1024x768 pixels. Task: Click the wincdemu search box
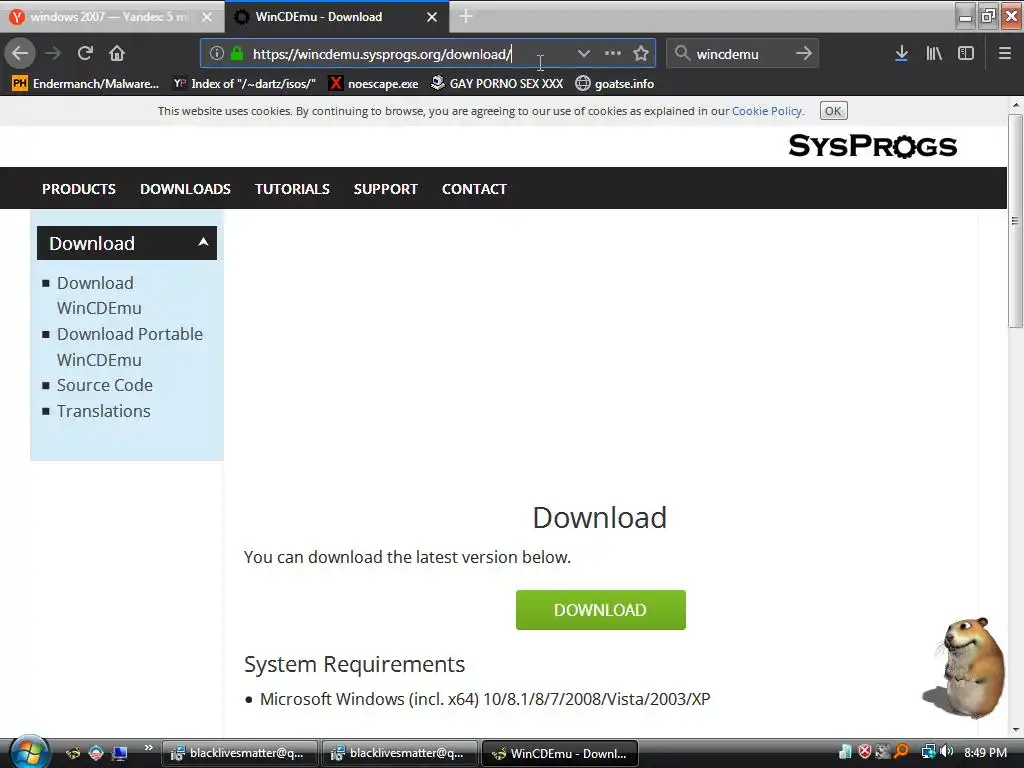[741, 54]
